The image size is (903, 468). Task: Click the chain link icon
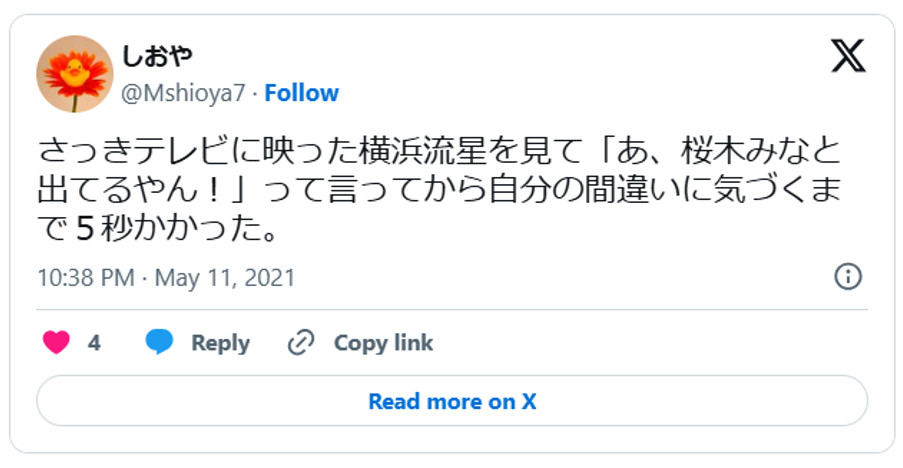pos(301,343)
